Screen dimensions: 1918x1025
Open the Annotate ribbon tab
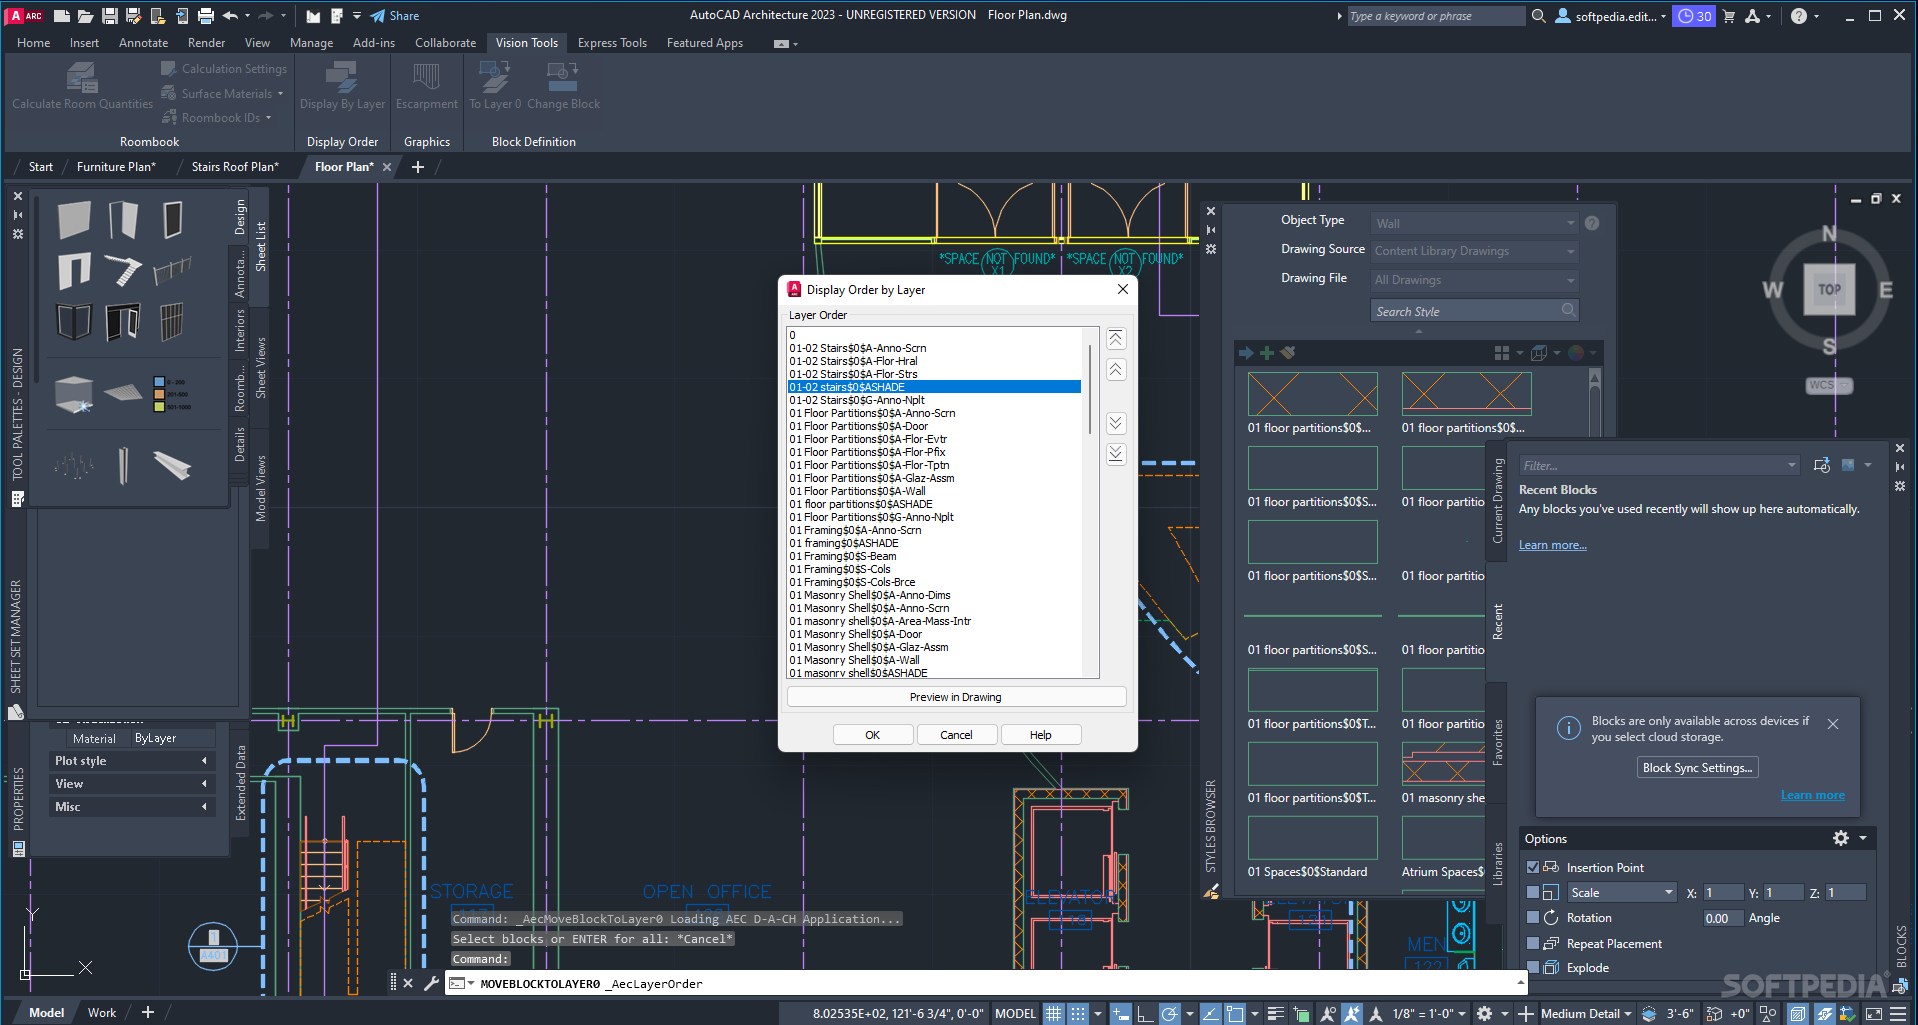(x=143, y=43)
